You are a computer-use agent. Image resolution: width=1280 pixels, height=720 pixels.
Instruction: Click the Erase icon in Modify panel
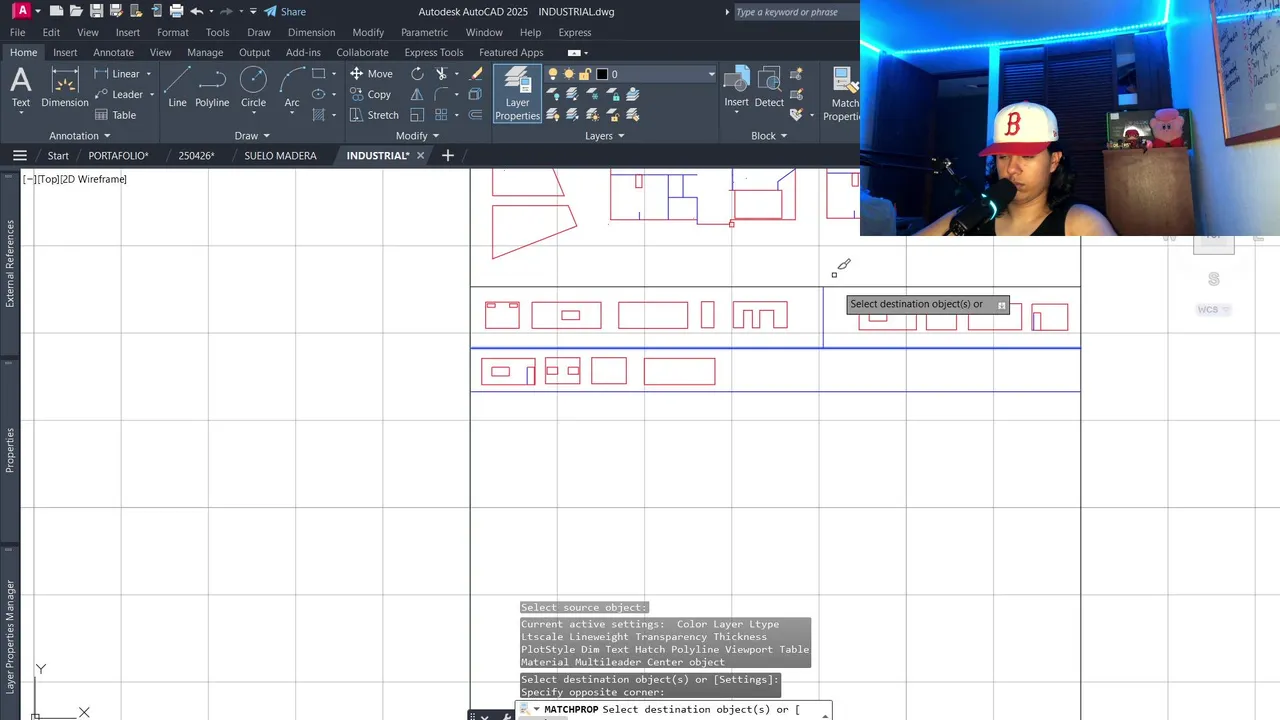tap(477, 74)
